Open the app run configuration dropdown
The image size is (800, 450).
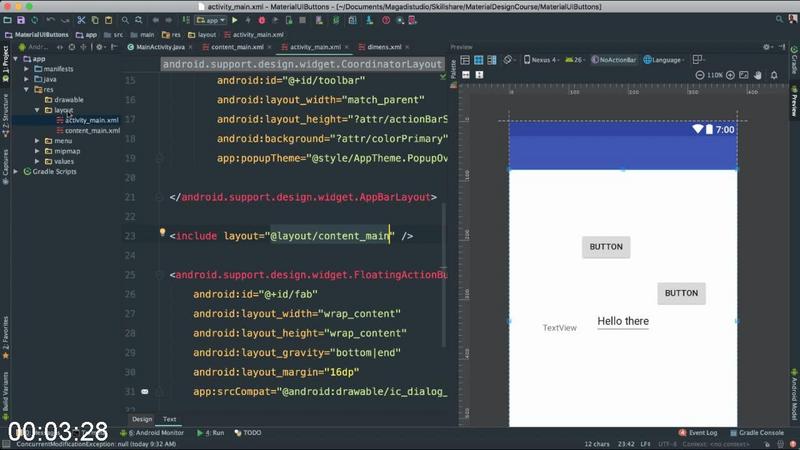click(211, 20)
